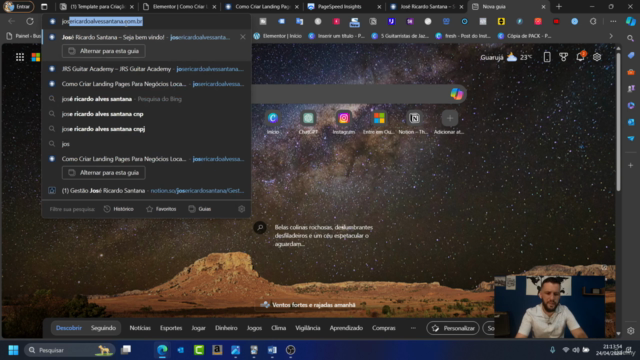The image size is (640, 360).
Task: Open the notifications bell on new tab page
Action: tap(580, 57)
